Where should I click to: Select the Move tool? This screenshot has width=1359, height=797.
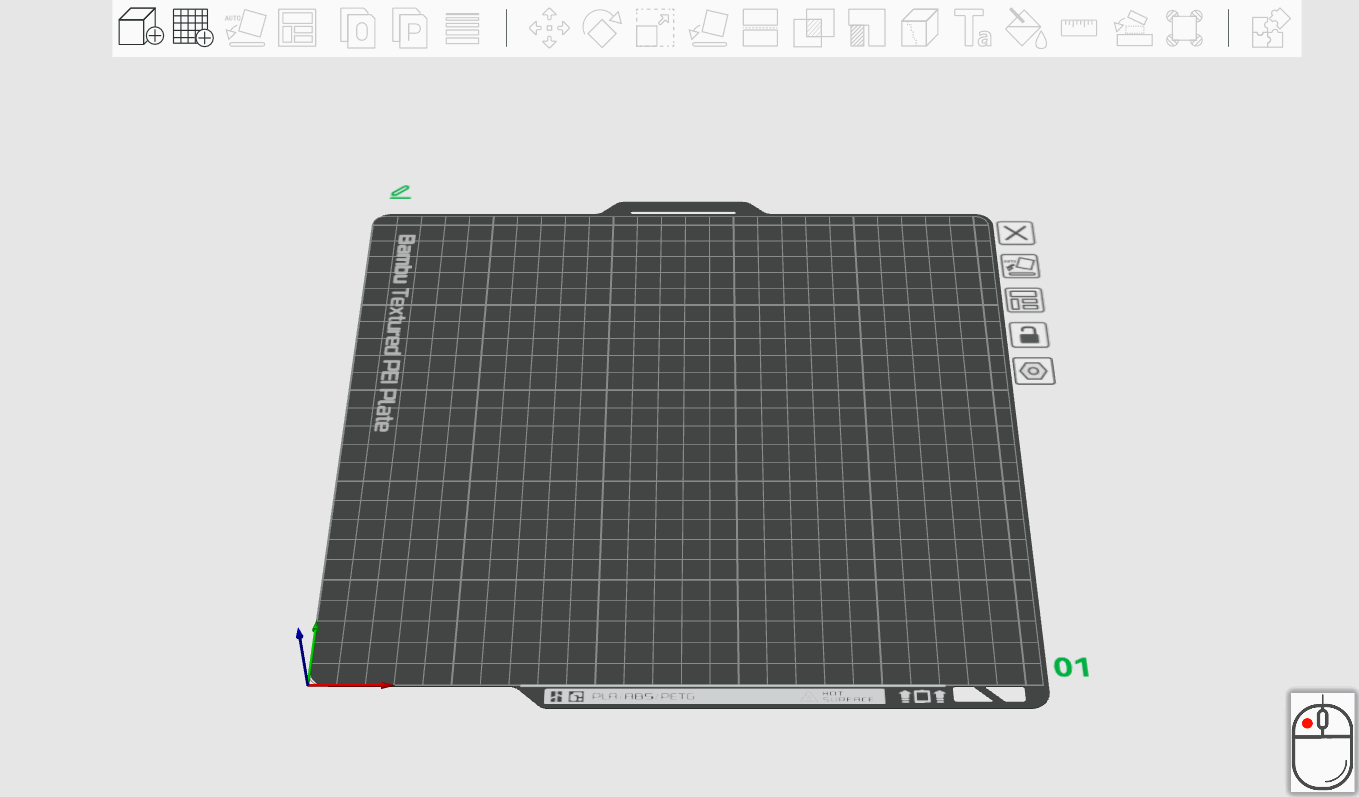pyautogui.click(x=549, y=28)
